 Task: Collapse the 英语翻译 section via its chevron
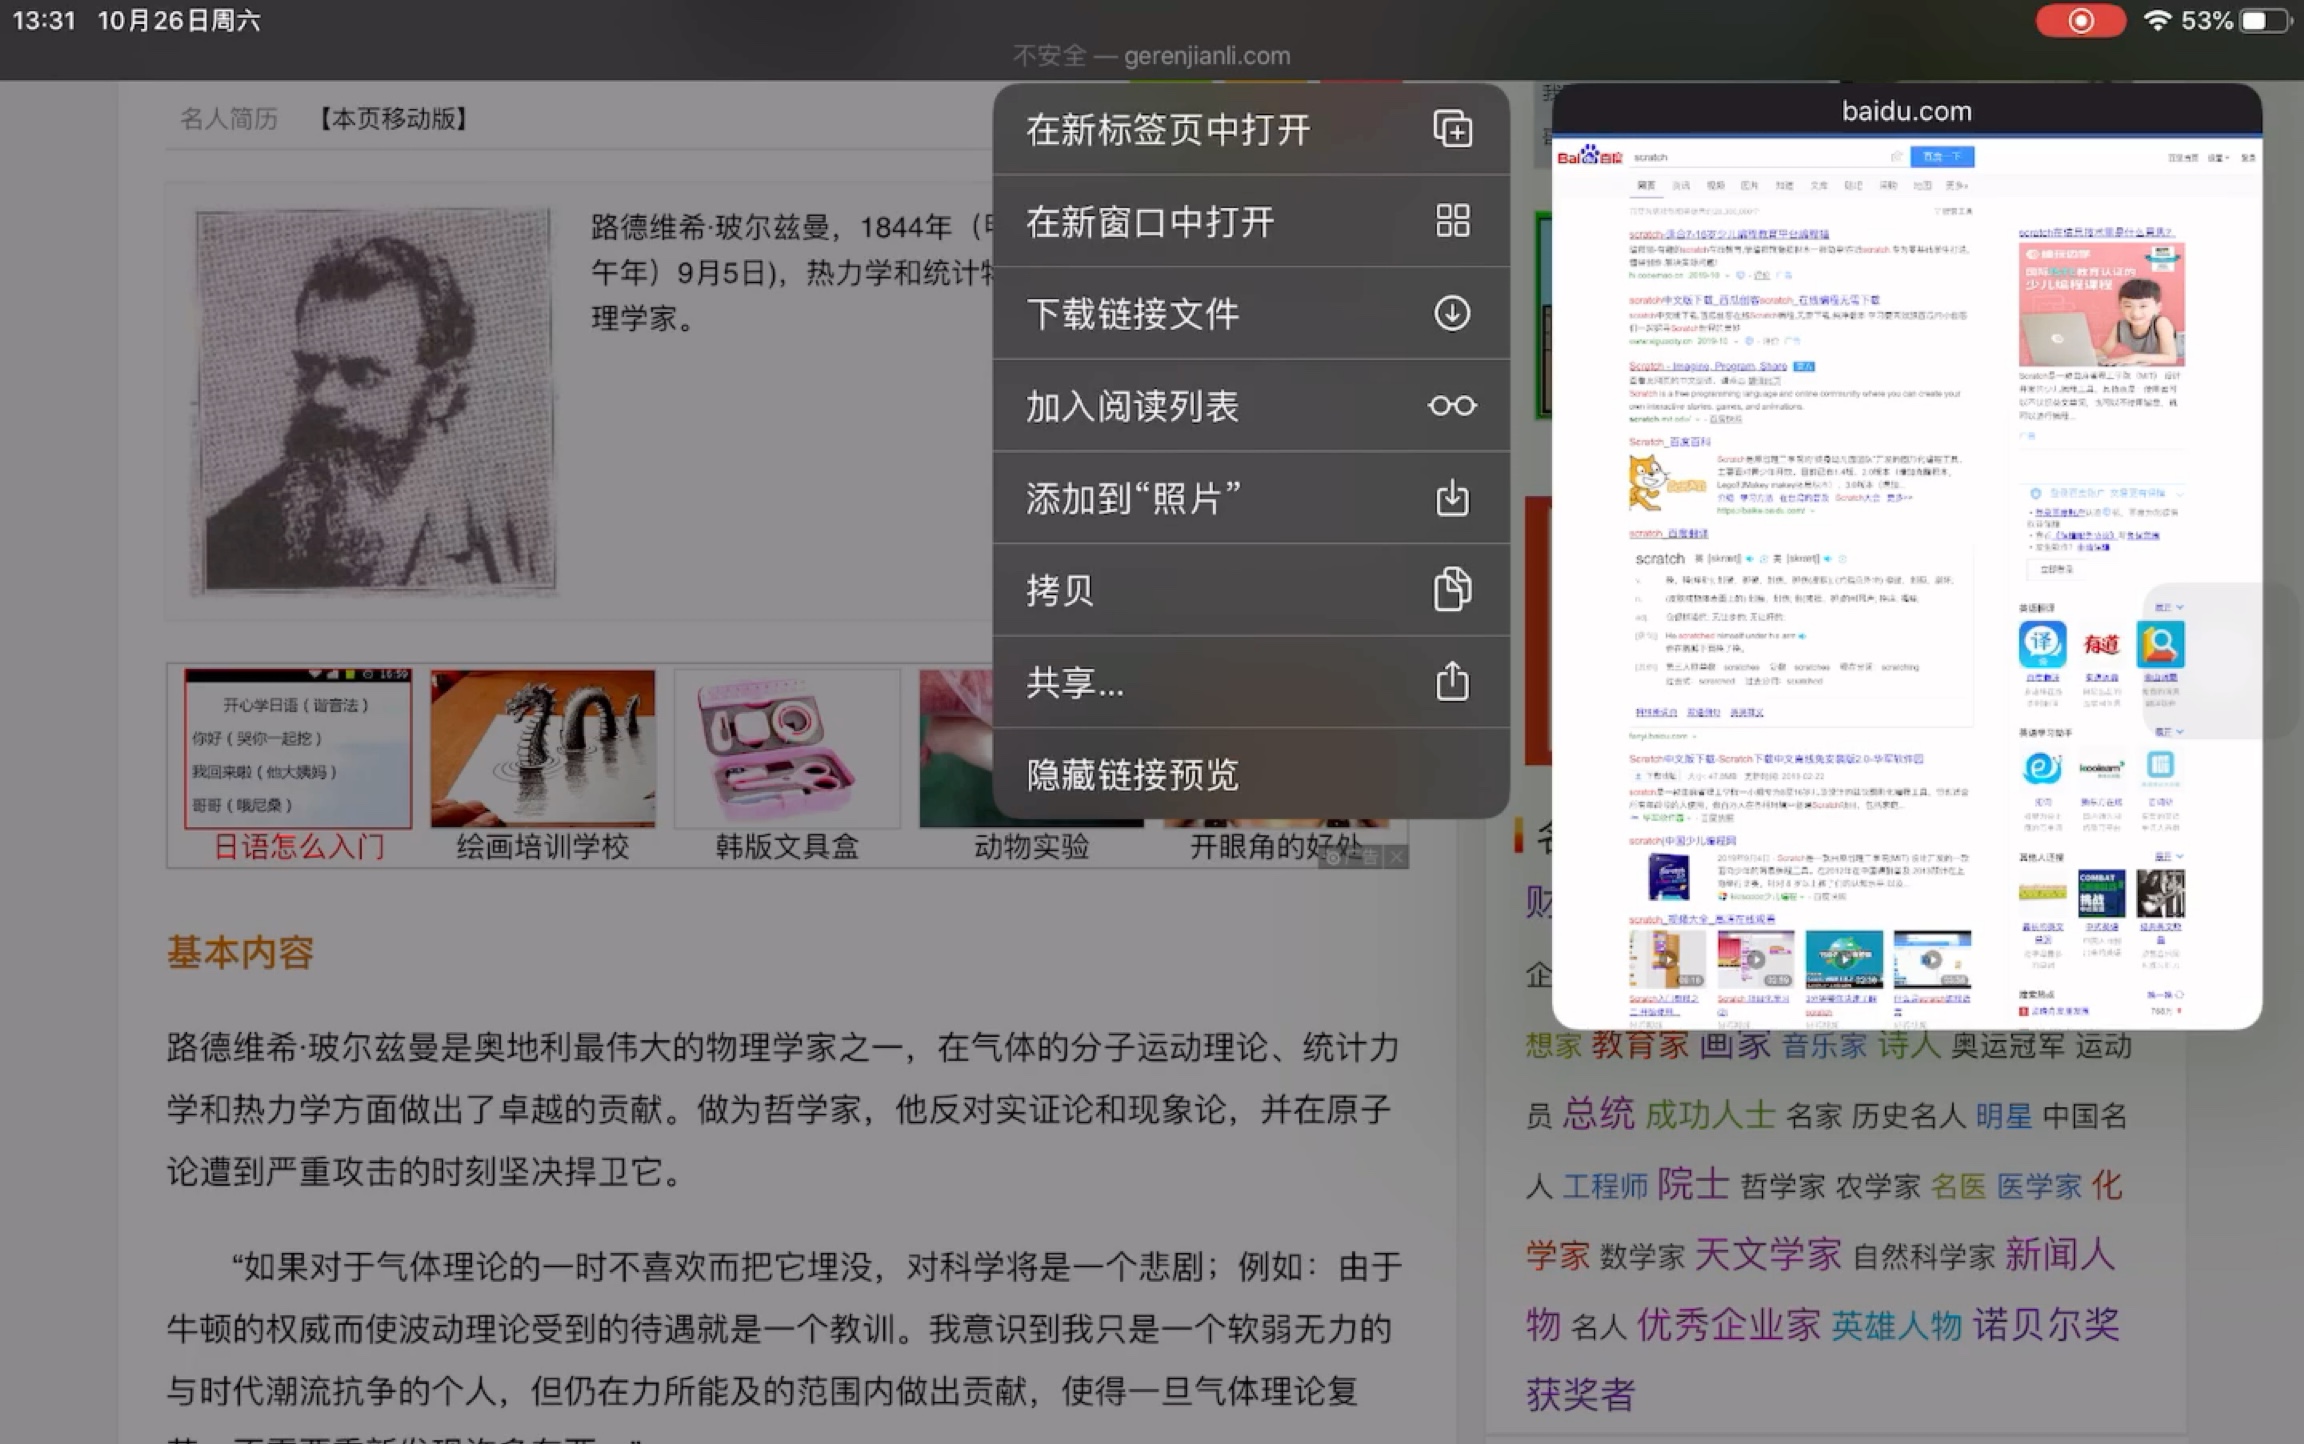pyautogui.click(x=2180, y=607)
